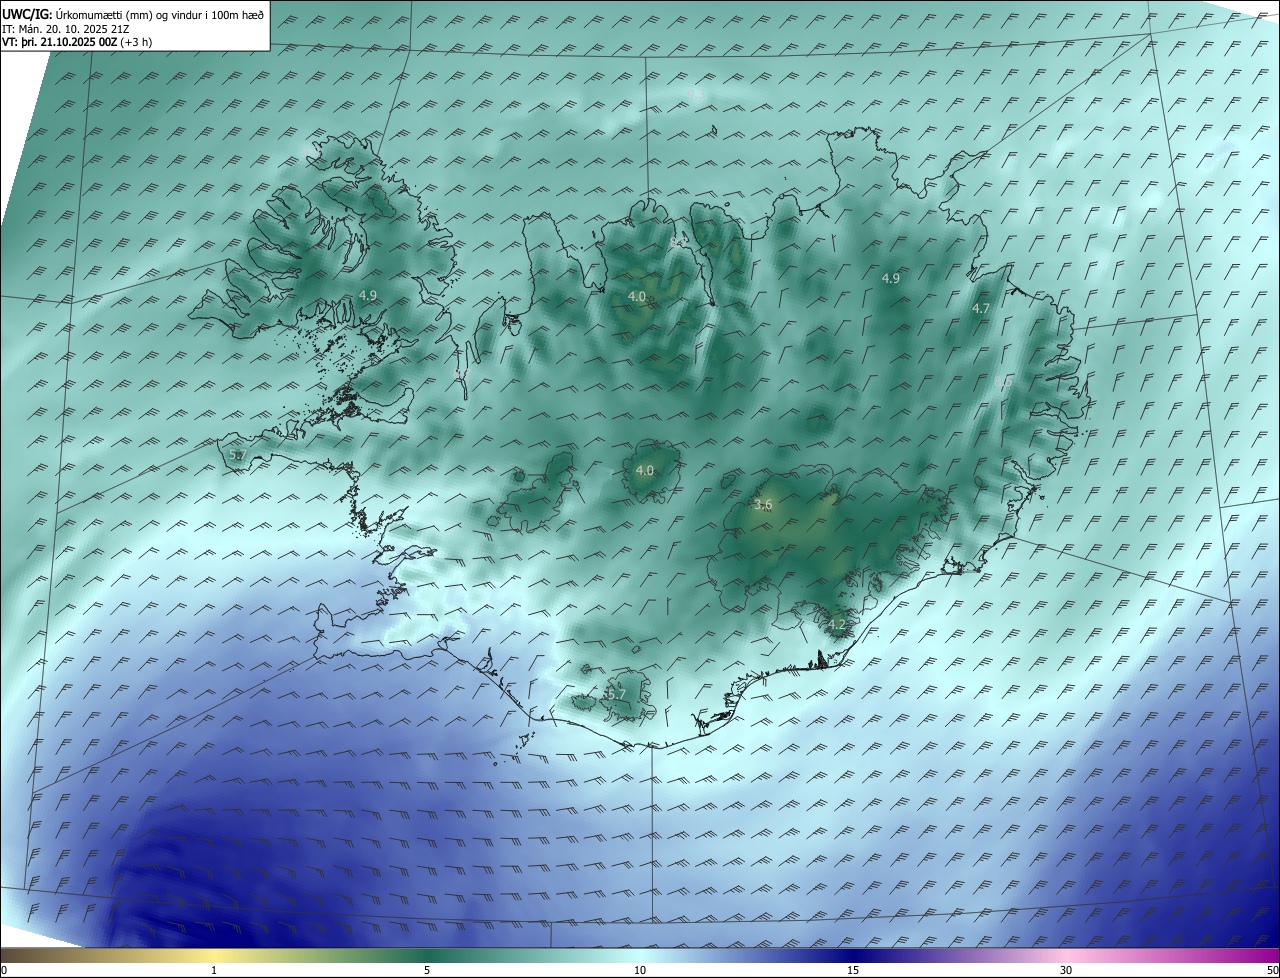Click the '1' tick on the color scale
1280x978 pixels.
pos(214,970)
